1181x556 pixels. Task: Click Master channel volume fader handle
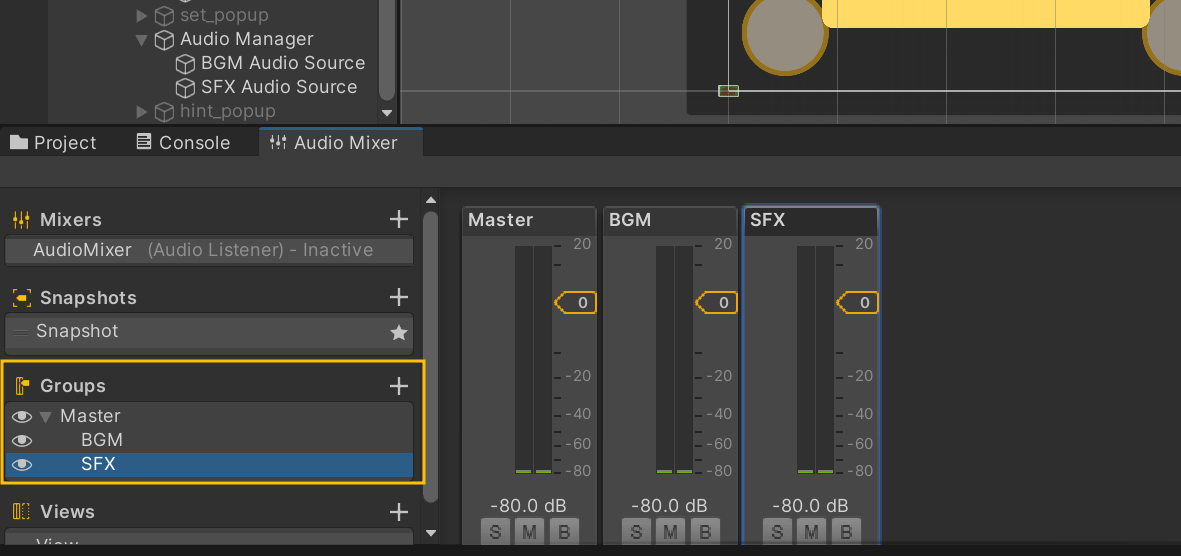575,303
